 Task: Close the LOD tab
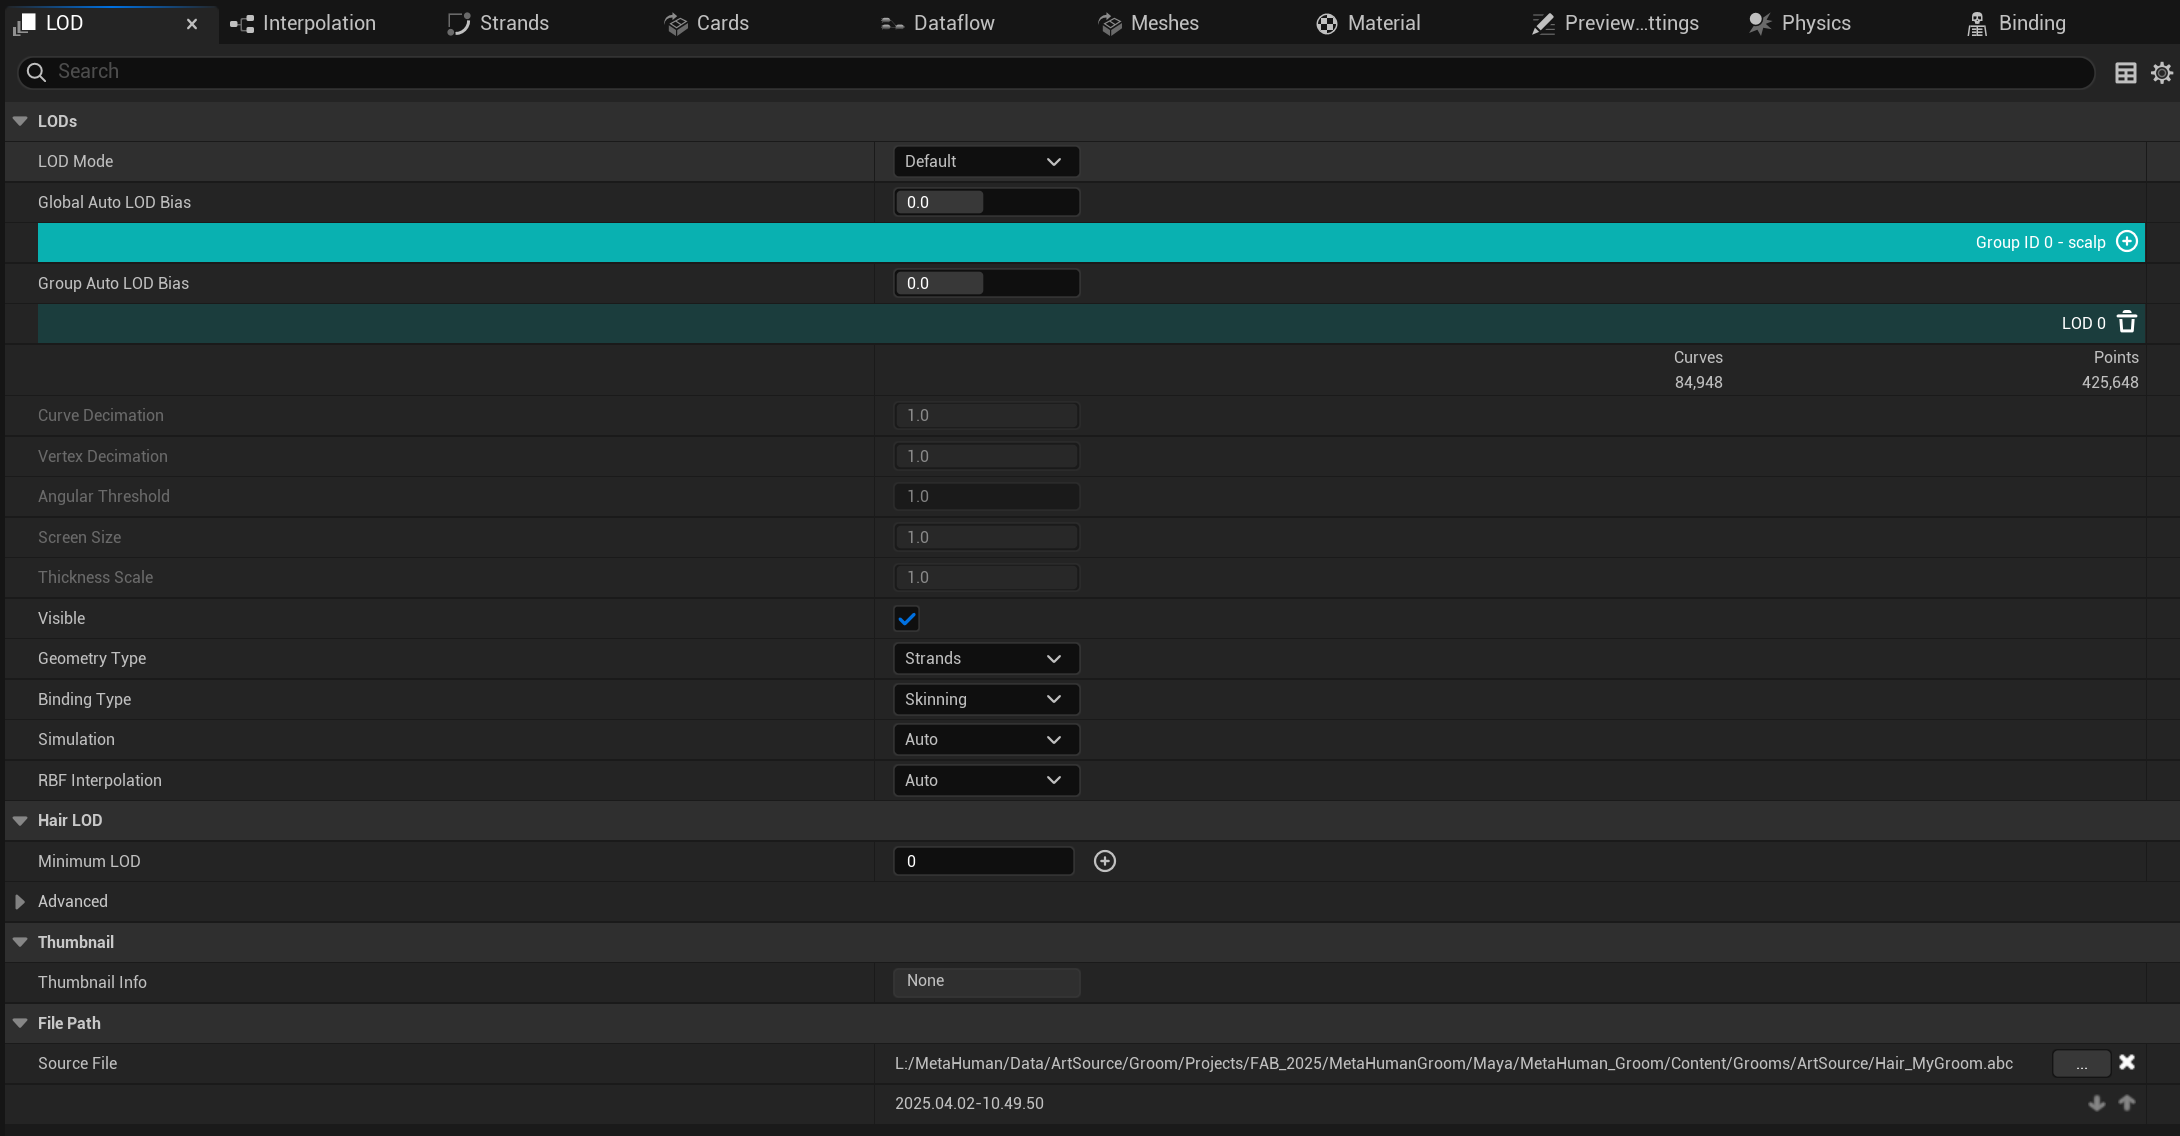[192, 24]
